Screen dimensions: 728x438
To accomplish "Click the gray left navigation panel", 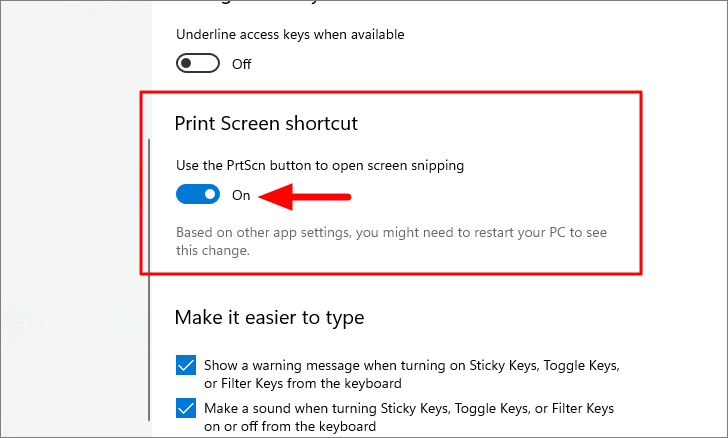I will pos(76,218).
